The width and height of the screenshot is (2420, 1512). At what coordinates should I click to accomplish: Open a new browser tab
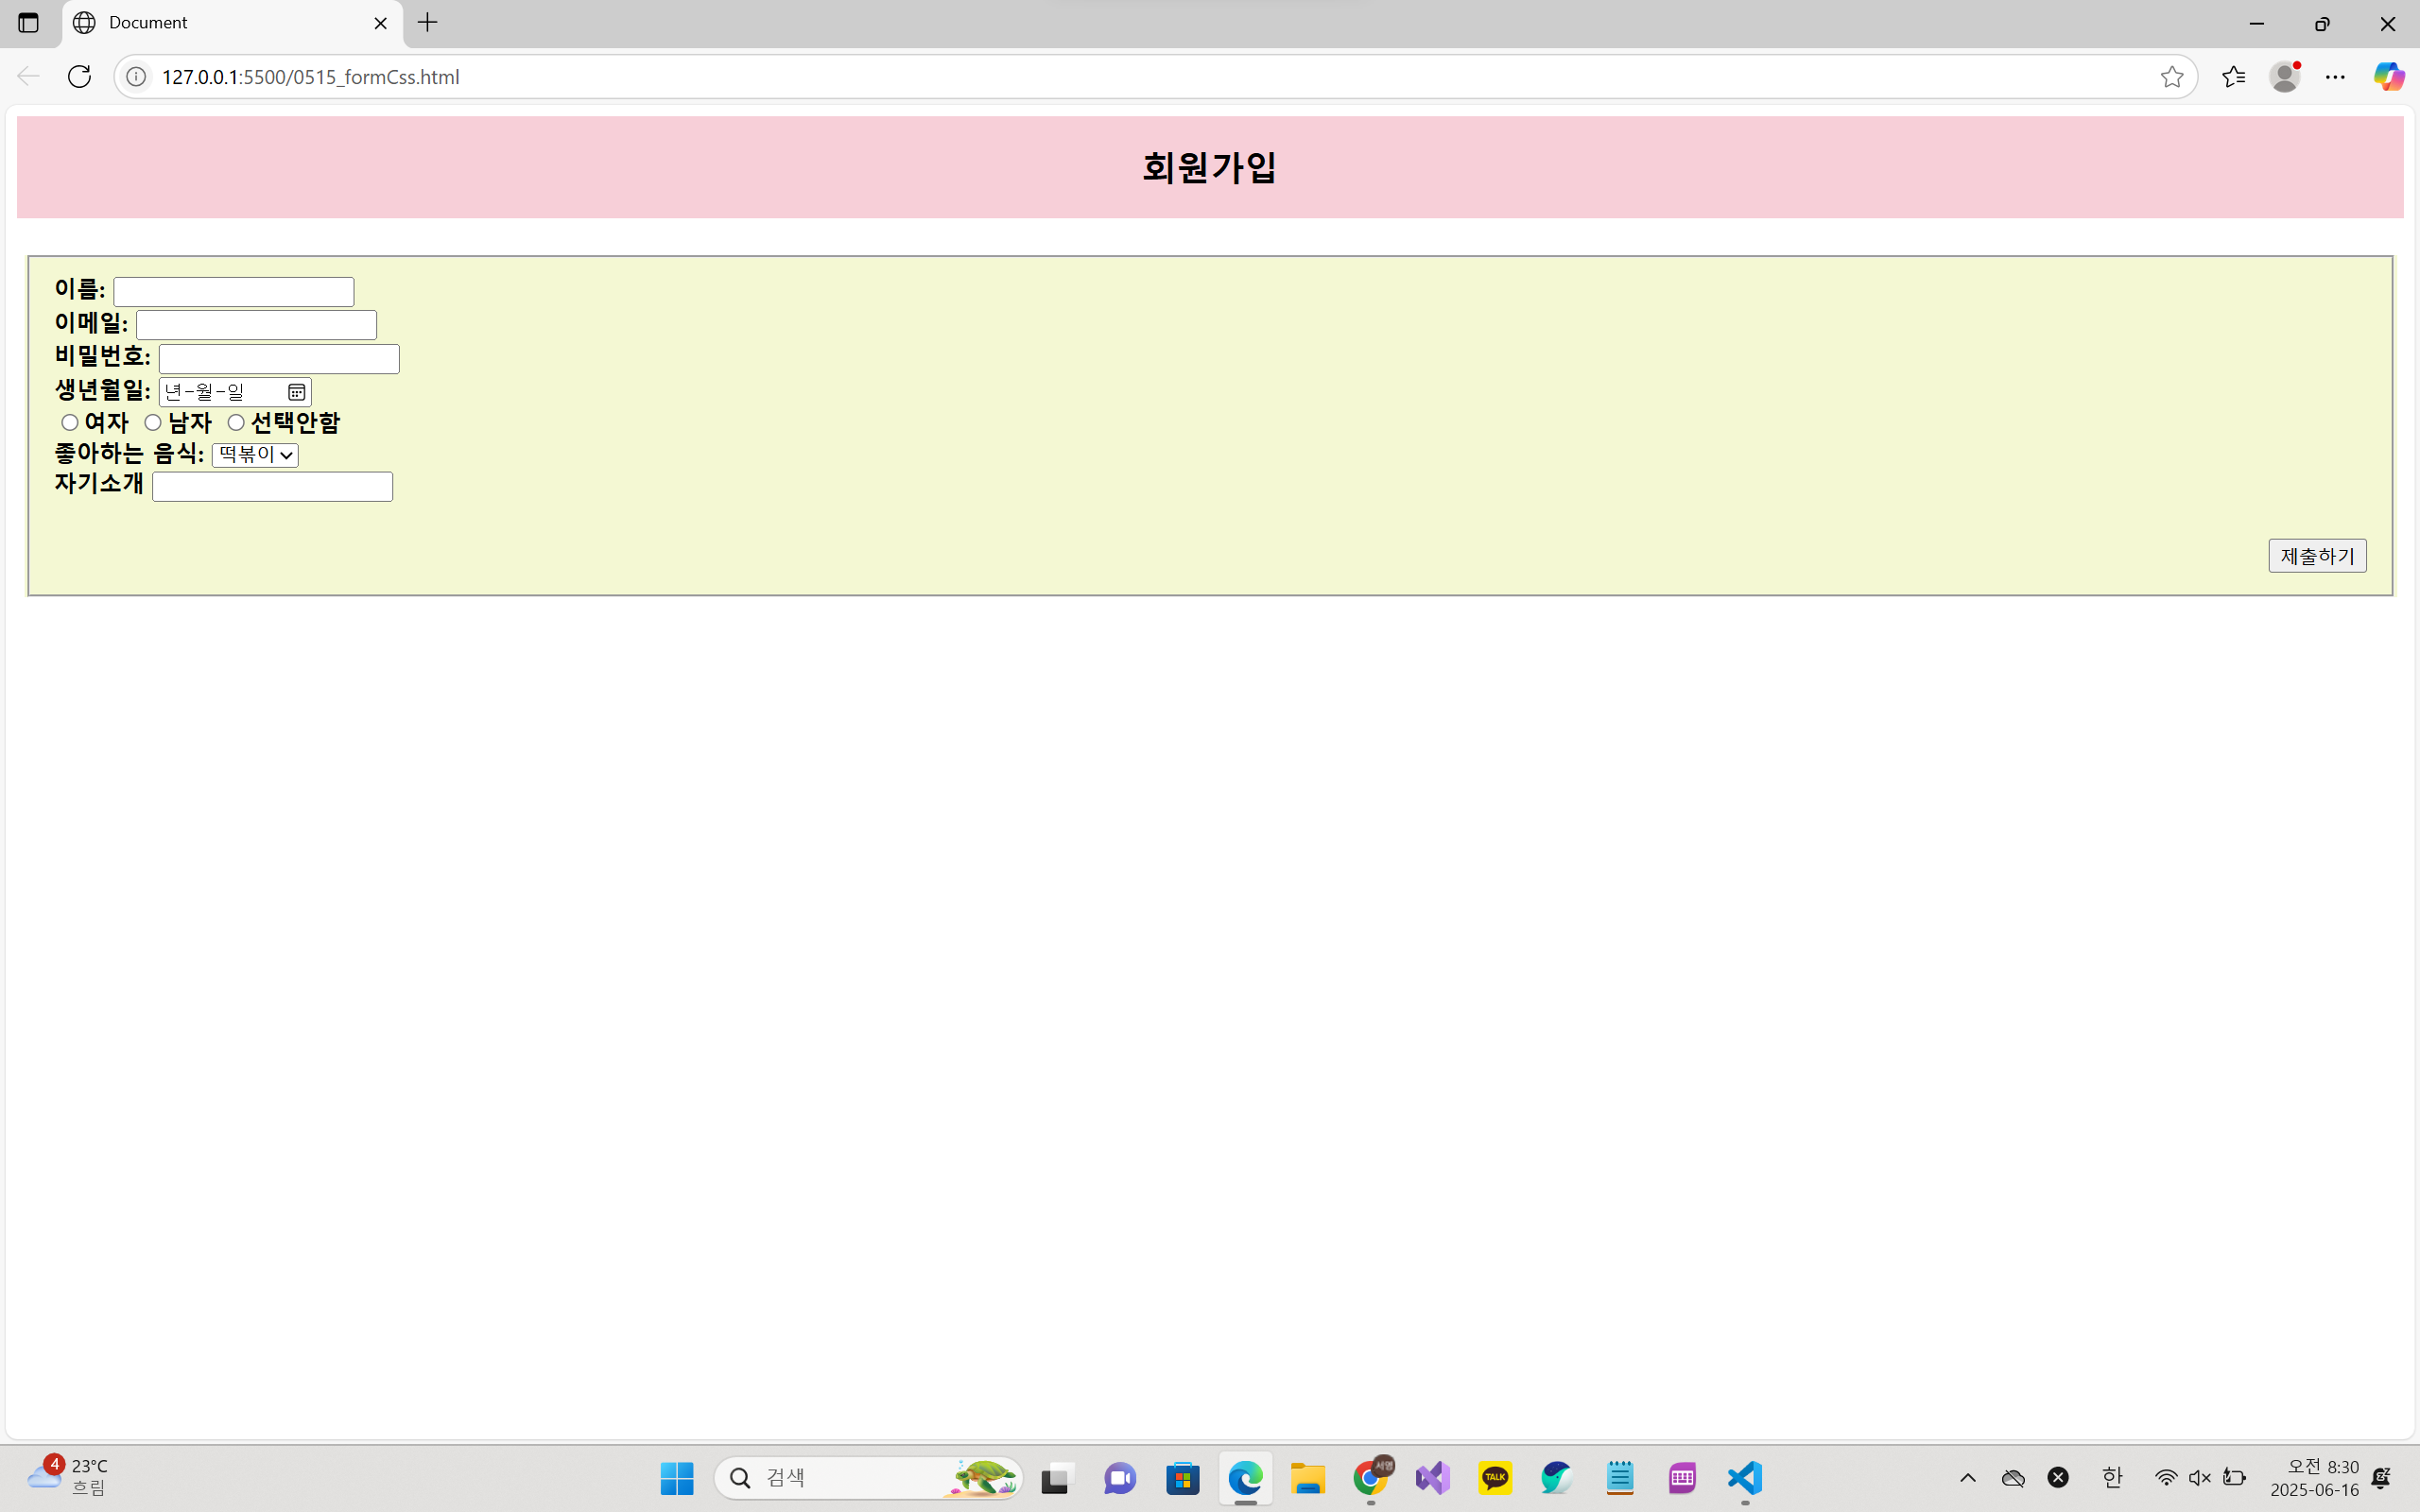click(428, 23)
